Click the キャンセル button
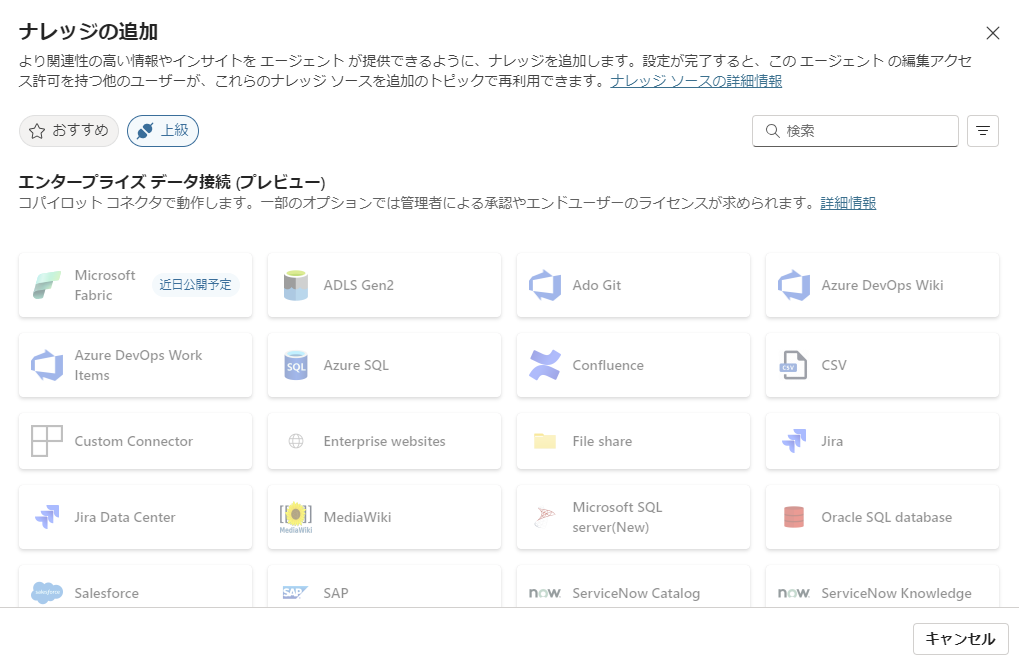This screenshot has height=666, width=1019. coord(961,639)
